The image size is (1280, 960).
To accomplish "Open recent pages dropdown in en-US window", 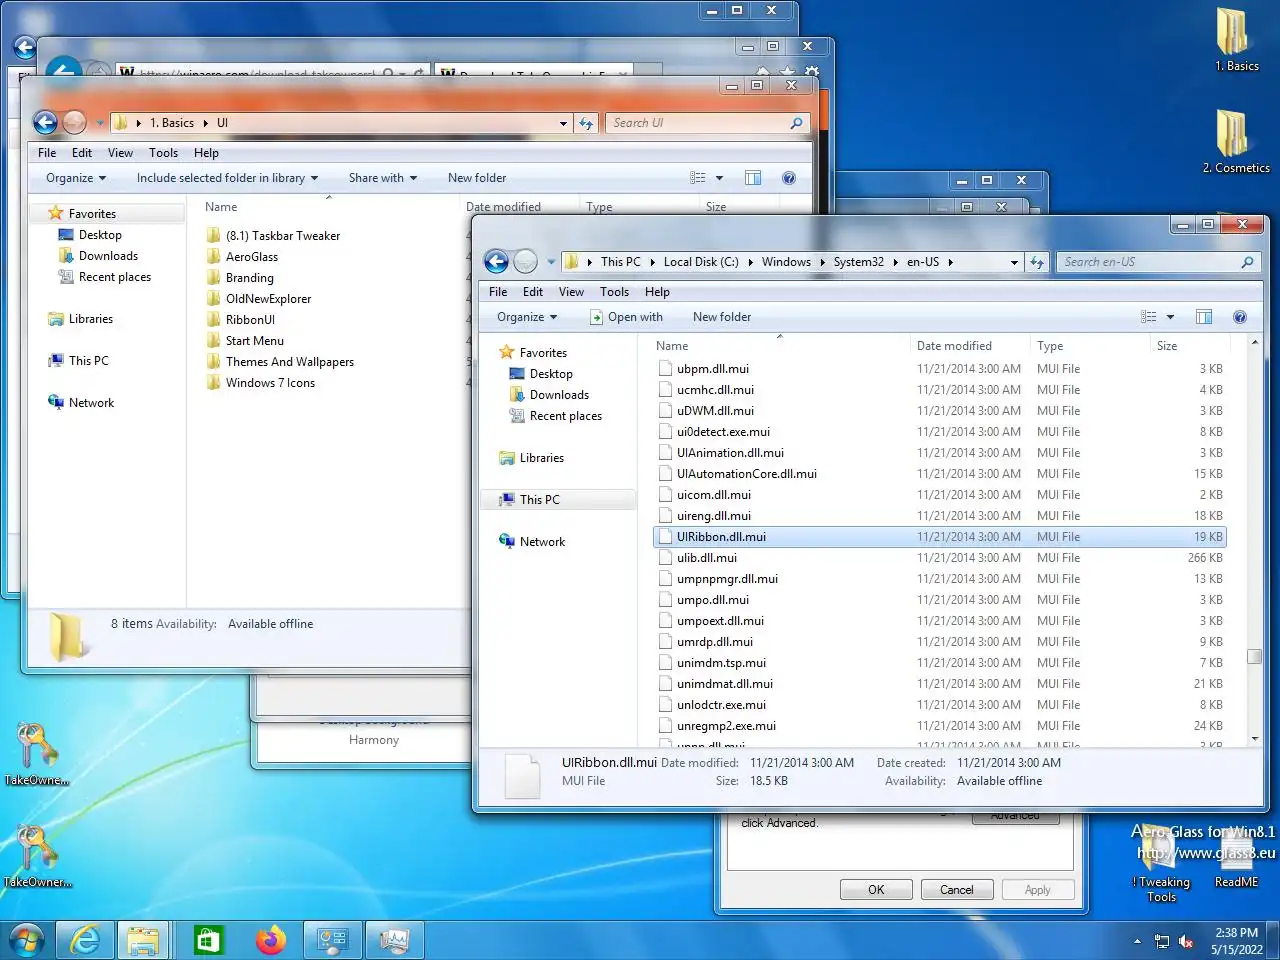I will point(550,262).
